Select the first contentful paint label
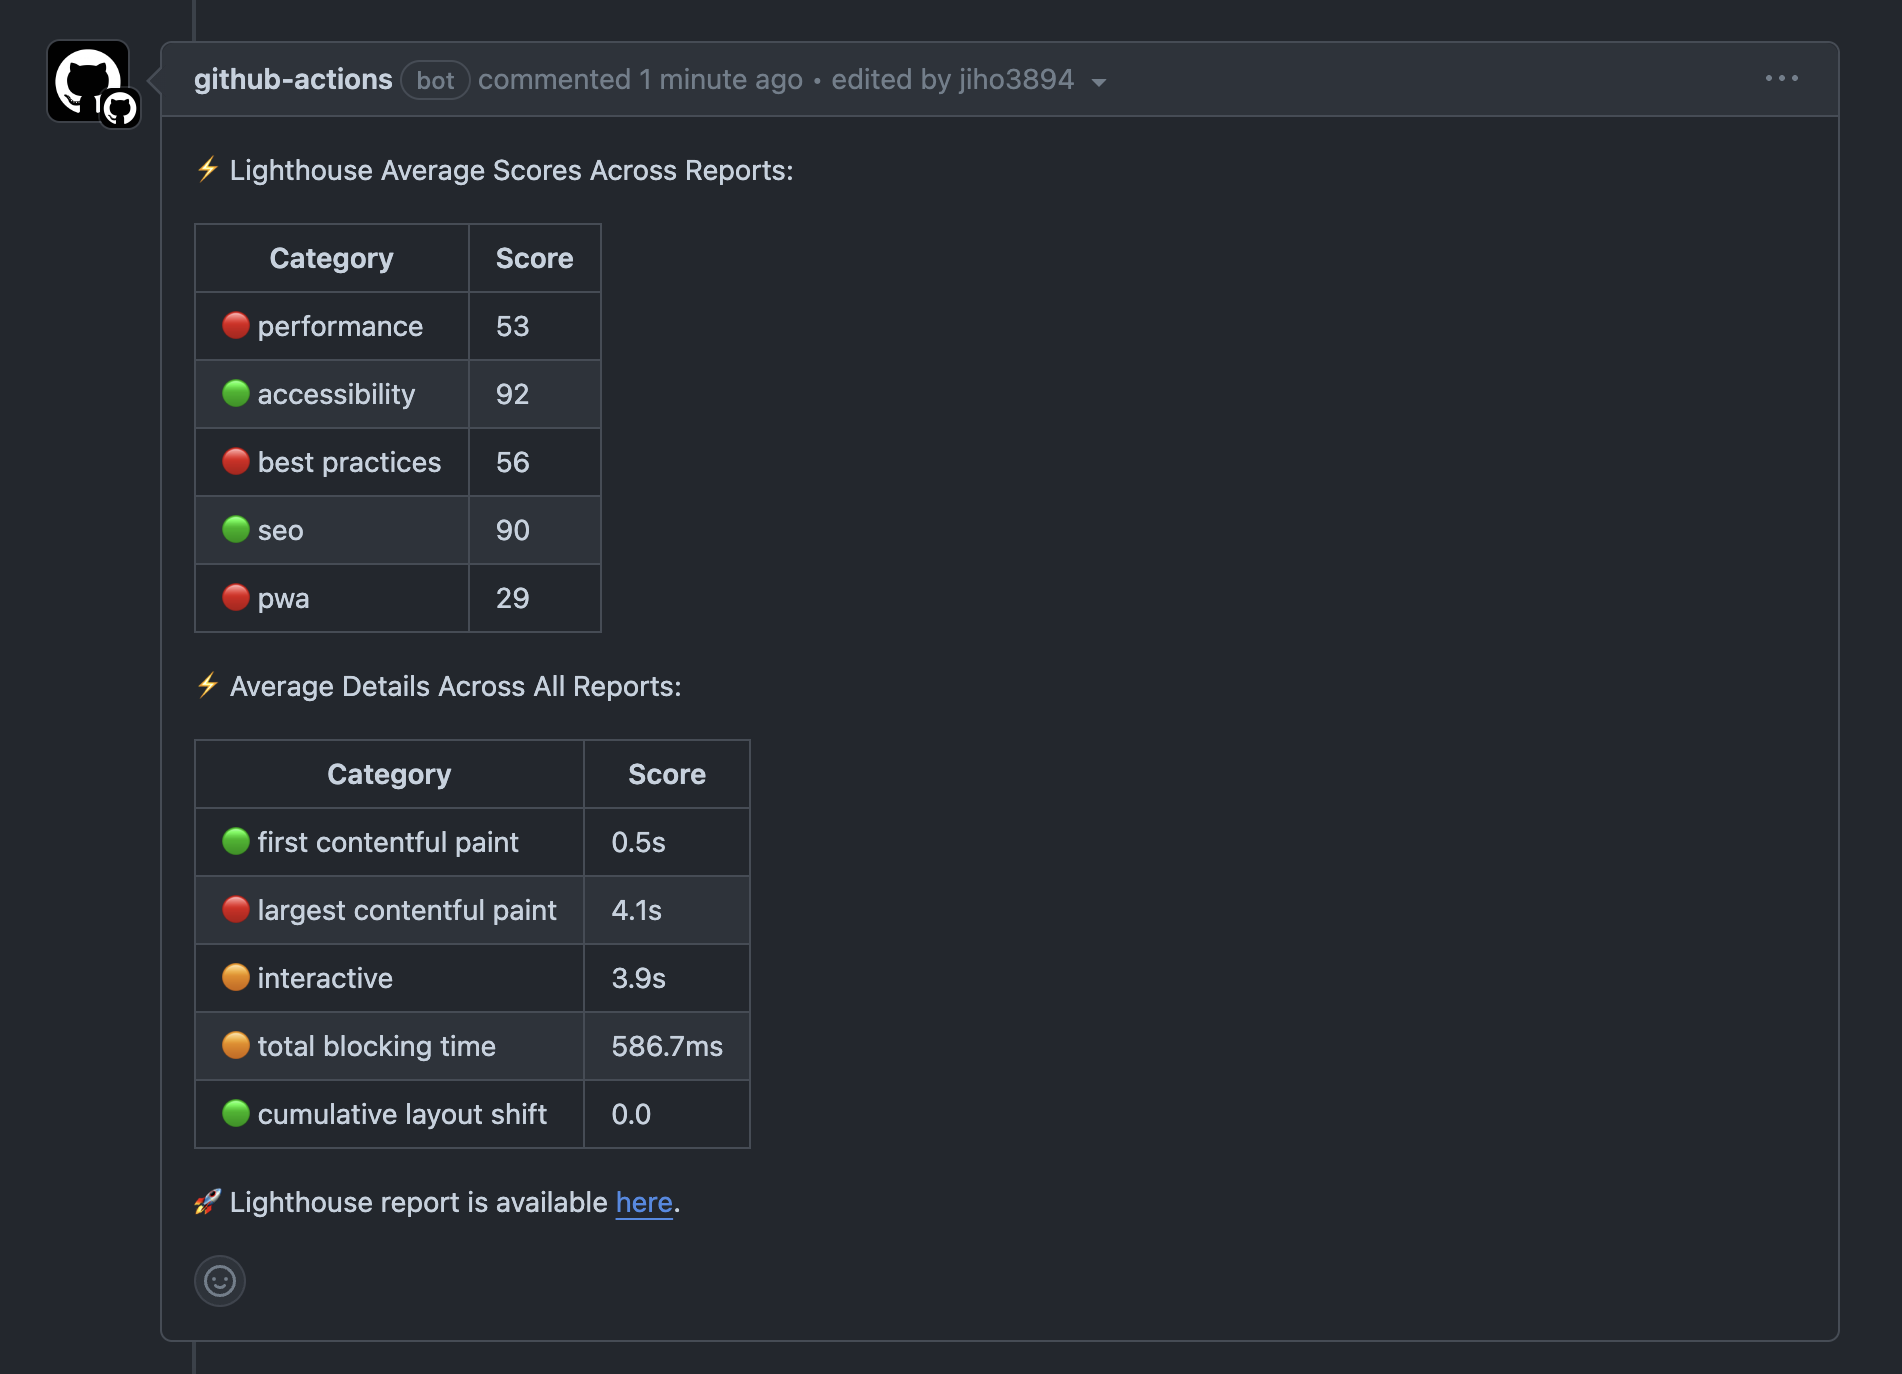This screenshot has height=1374, width=1902. (x=388, y=842)
